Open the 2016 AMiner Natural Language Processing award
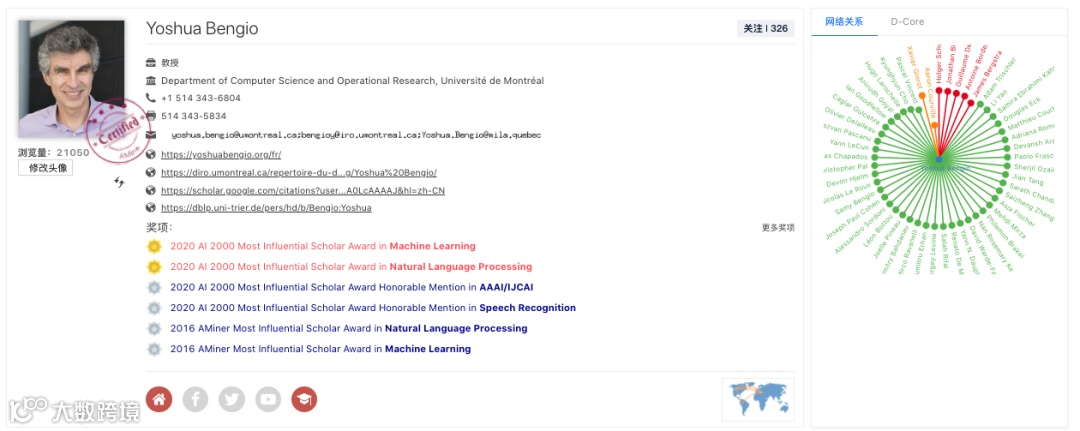The height and width of the screenshot is (431, 1080). [349, 328]
